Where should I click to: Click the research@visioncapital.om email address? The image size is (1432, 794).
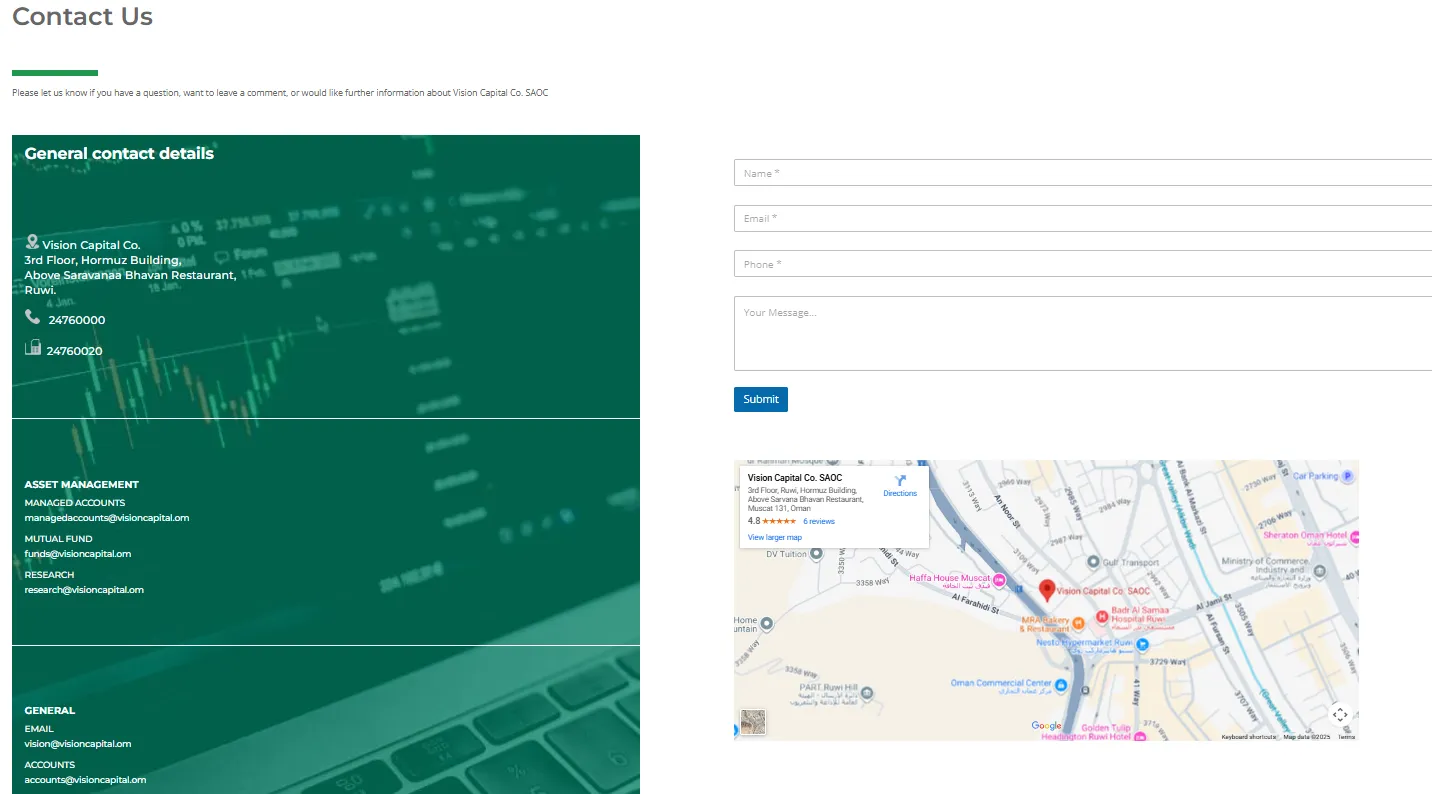click(x=84, y=590)
